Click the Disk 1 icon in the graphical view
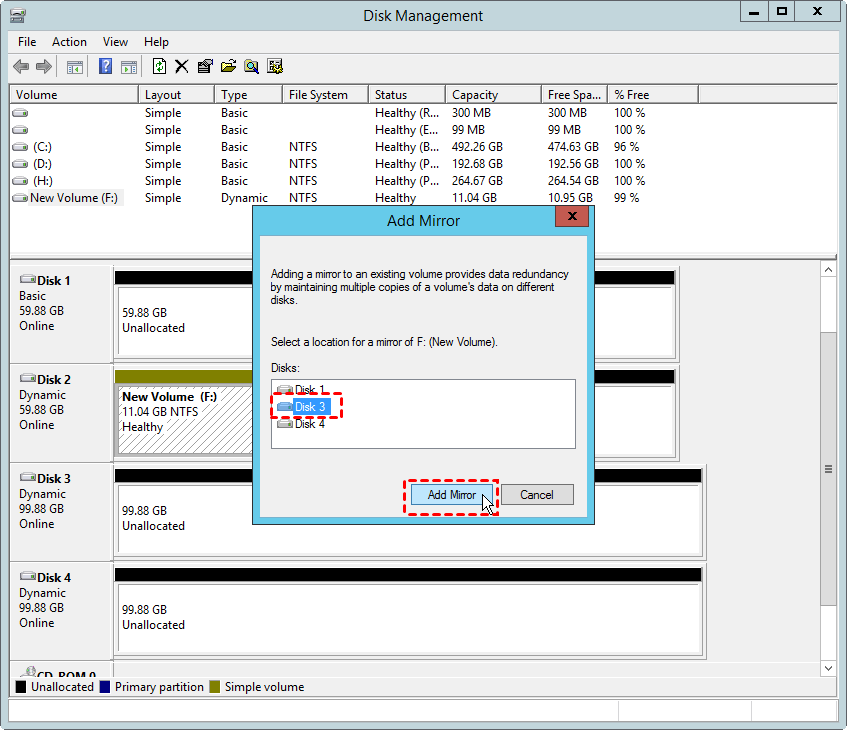 [28, 279]
